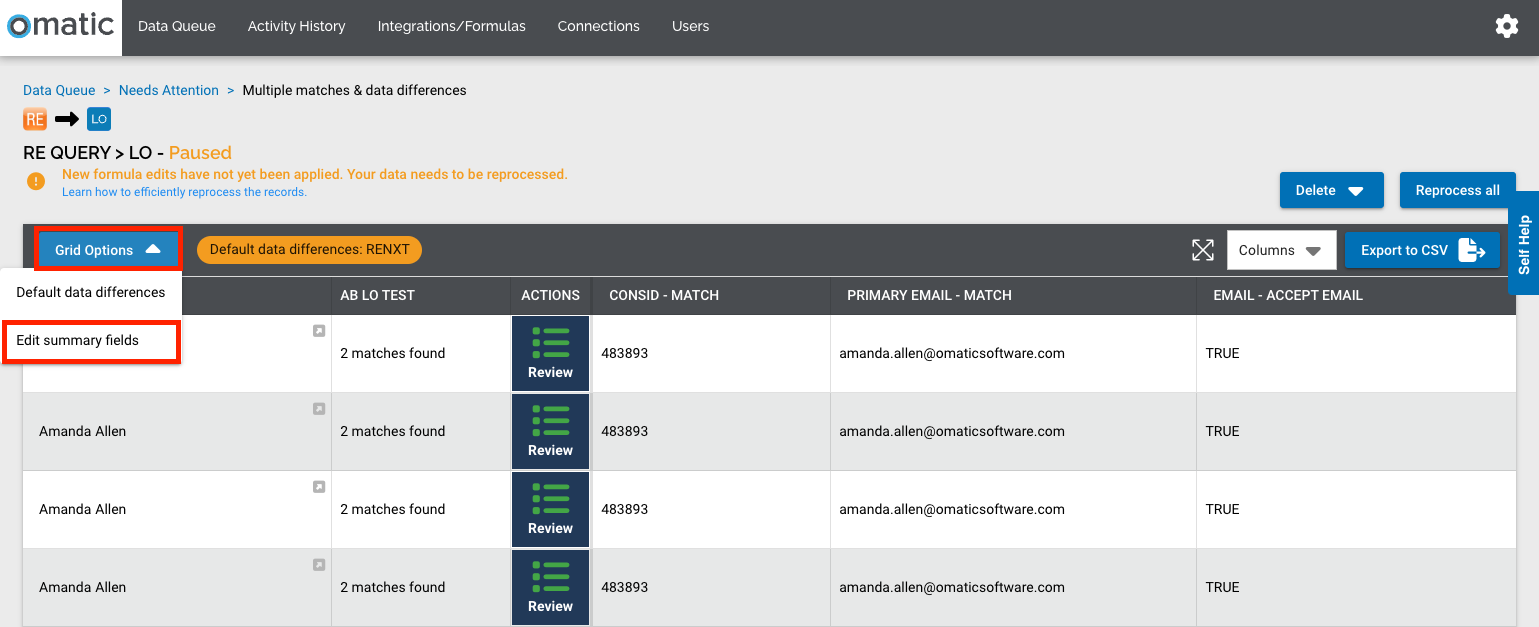Click 'Amanda Allen' in the third row

coord(82,509)
